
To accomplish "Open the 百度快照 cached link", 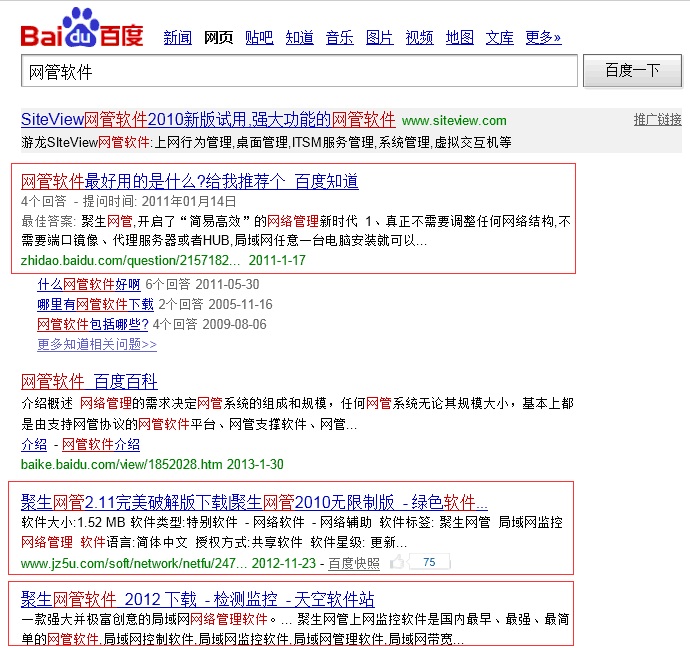I will pos(354,563).
